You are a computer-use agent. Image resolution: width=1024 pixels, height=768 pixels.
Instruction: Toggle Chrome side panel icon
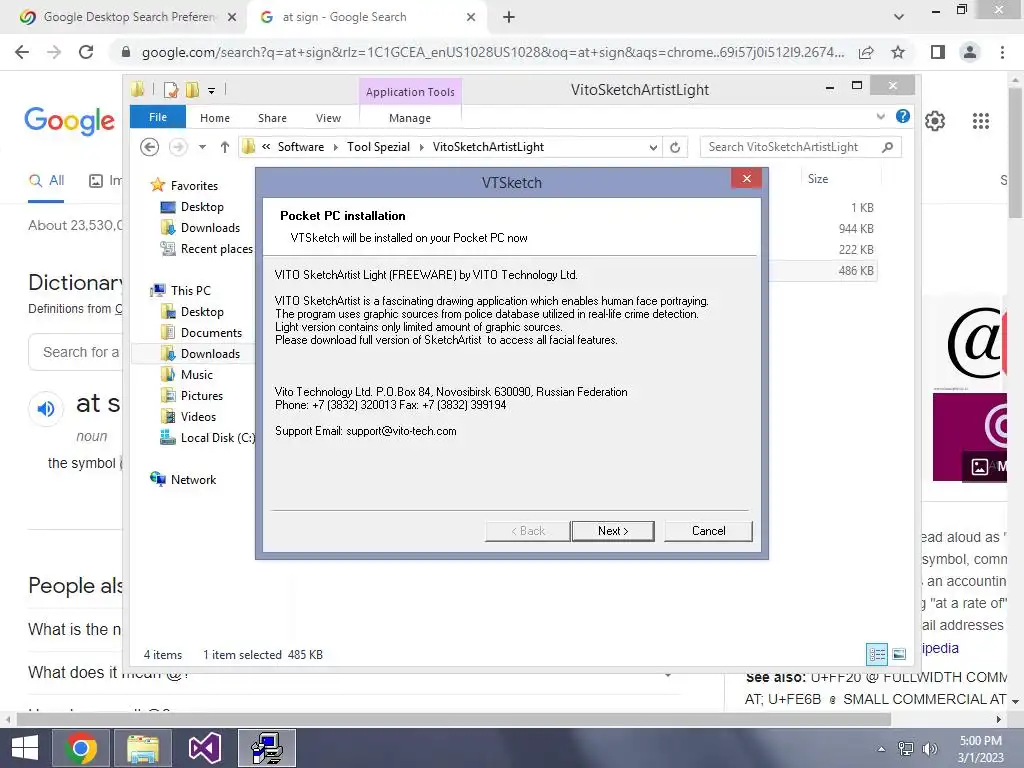(938, 52)
